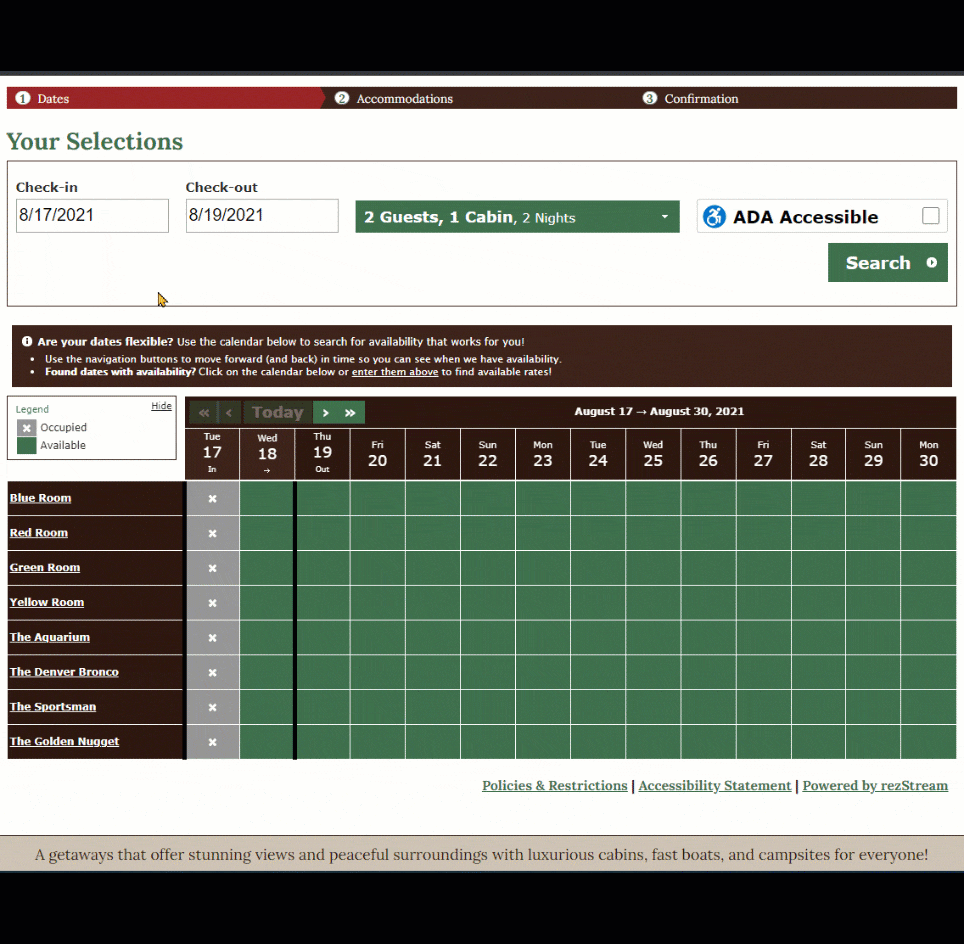Open the Check-in date picker field
Viewport: 964px width, 944px height.
92,216
